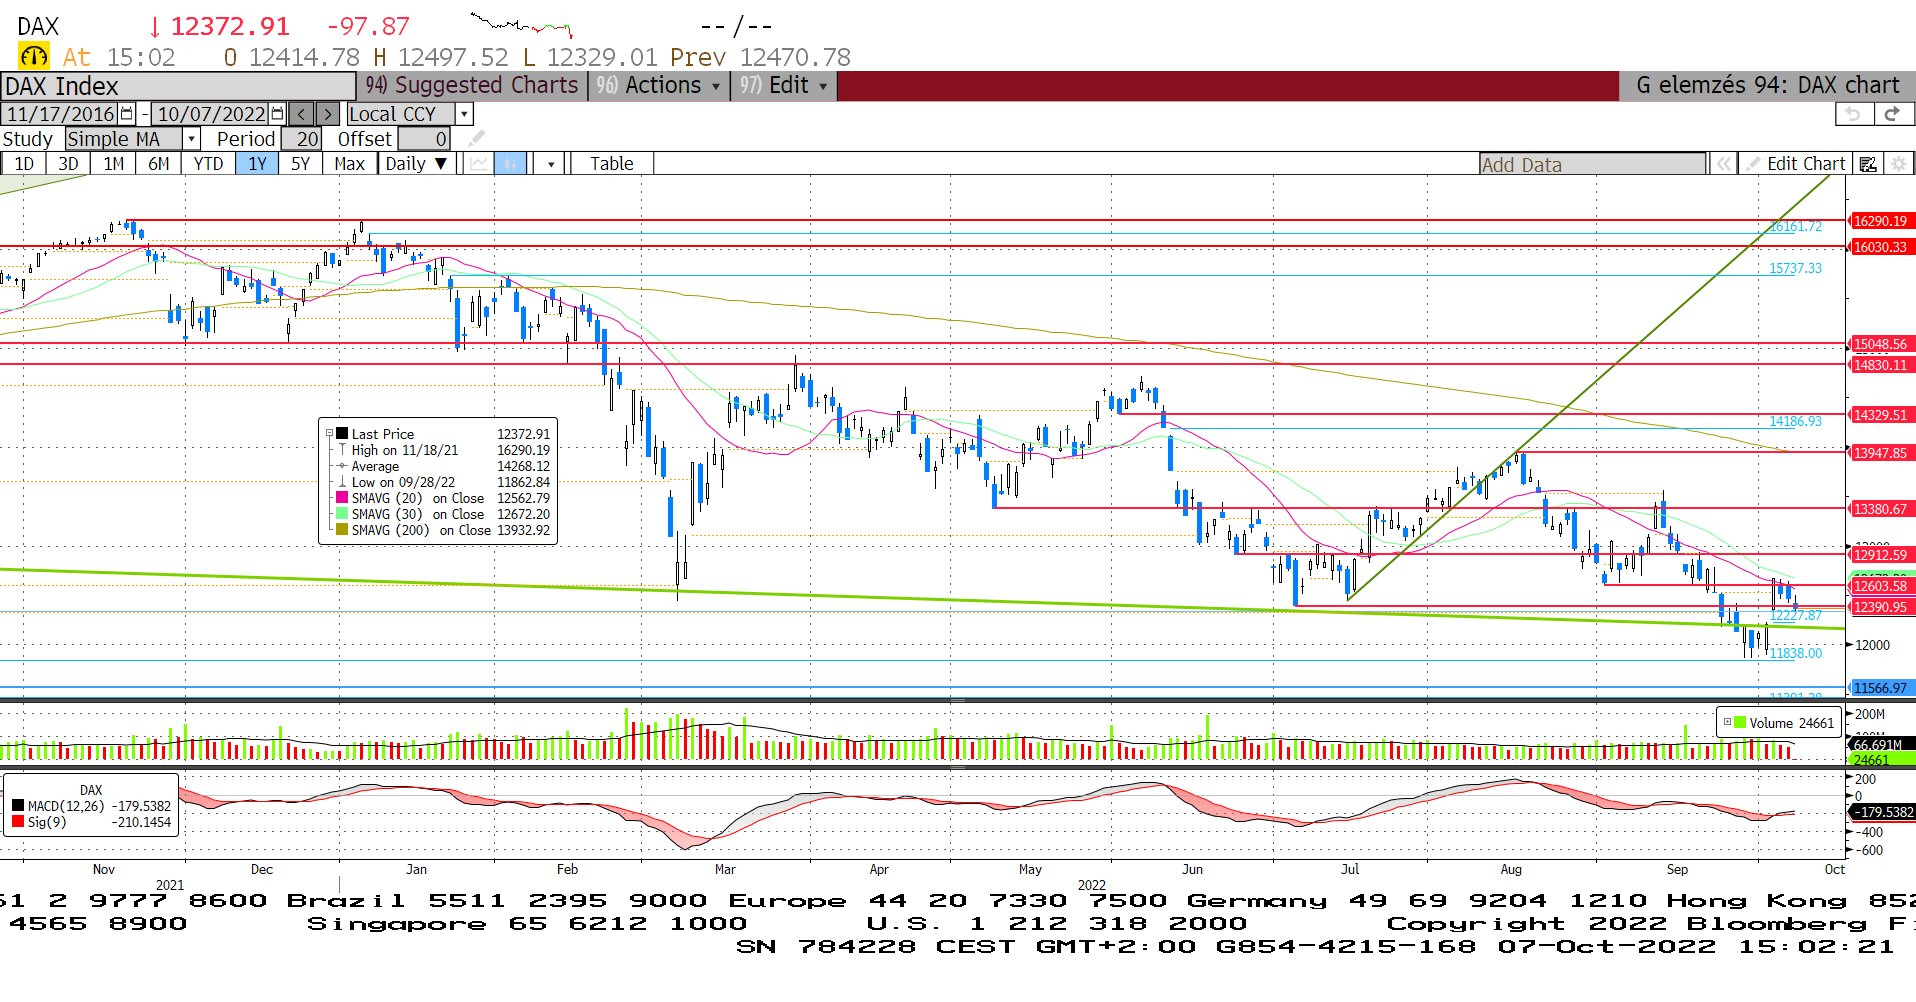Click the Offset value field showing 0
Screen dimensions: 1916x1002
[x=424, y=139]
